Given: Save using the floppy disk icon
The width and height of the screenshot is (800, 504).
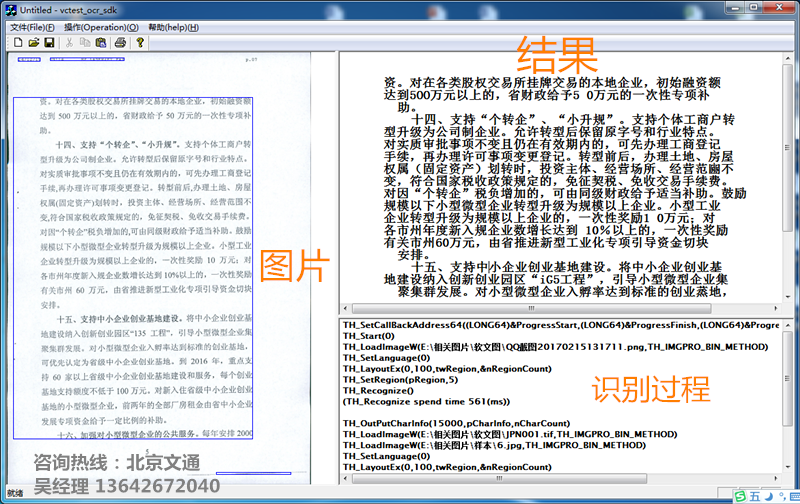Looking at the screenshot, I should pyautogui.click(x=49, y=42).
